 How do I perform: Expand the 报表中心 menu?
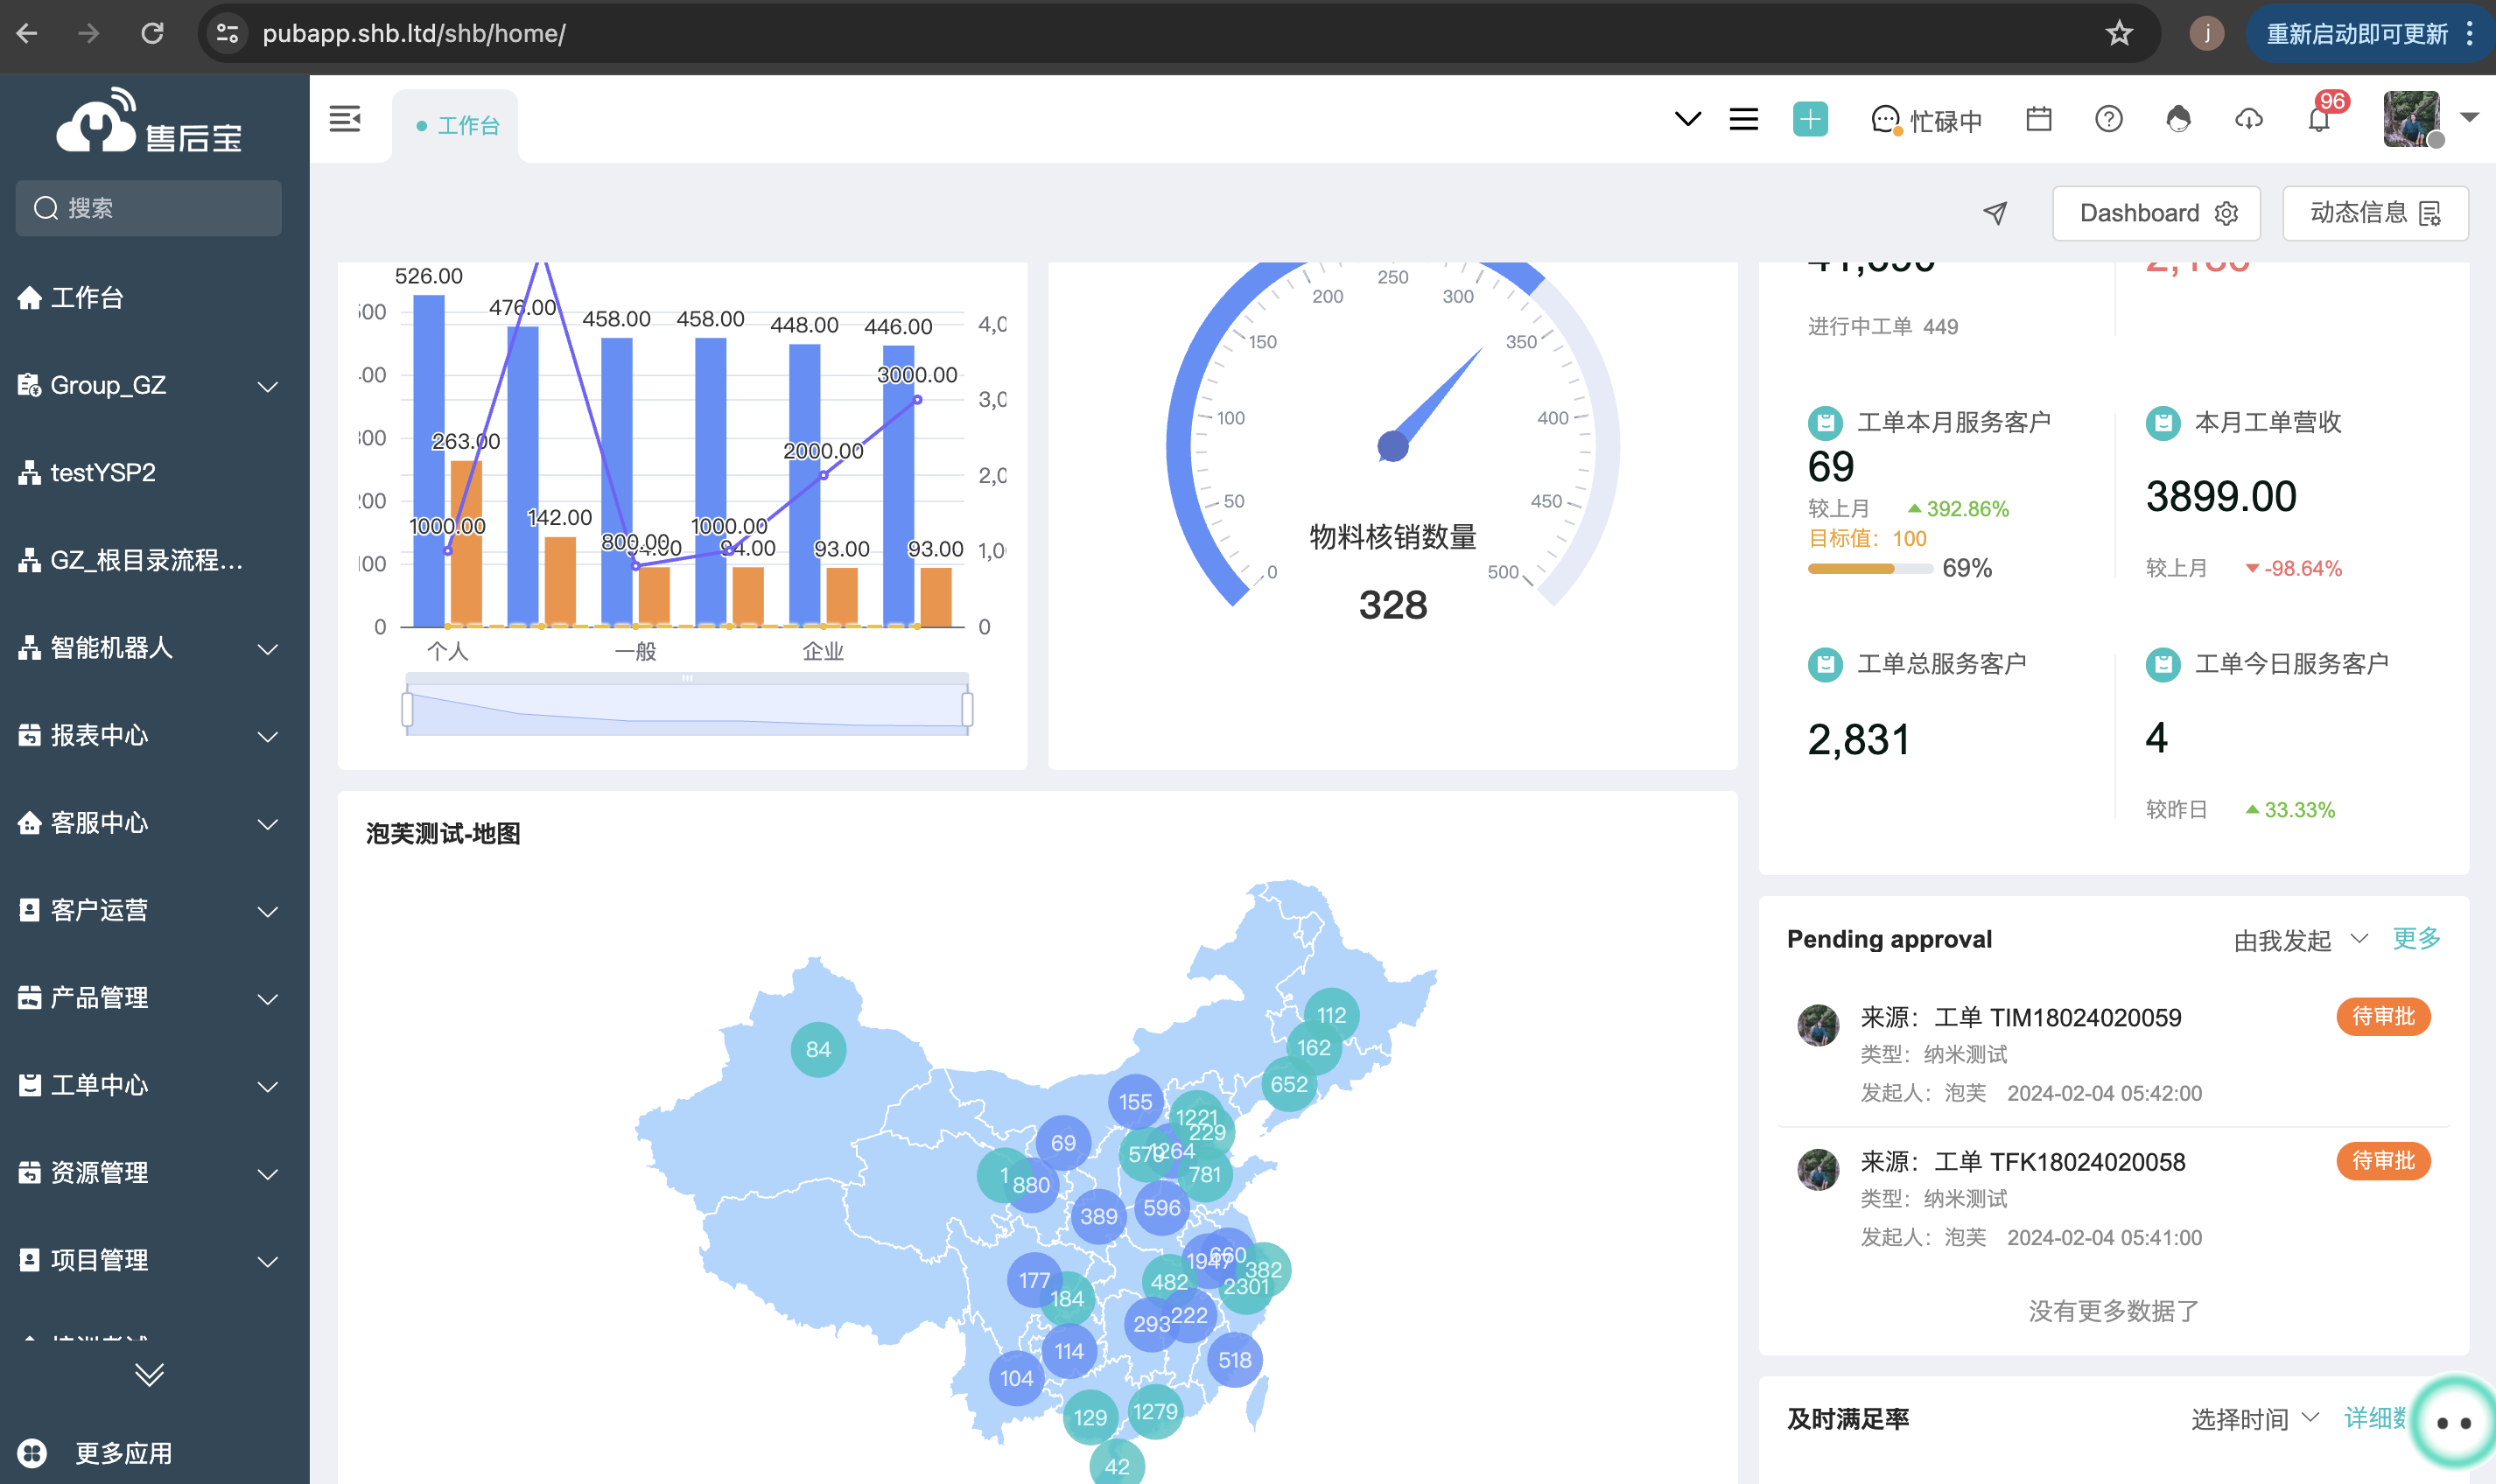point(154,735)
